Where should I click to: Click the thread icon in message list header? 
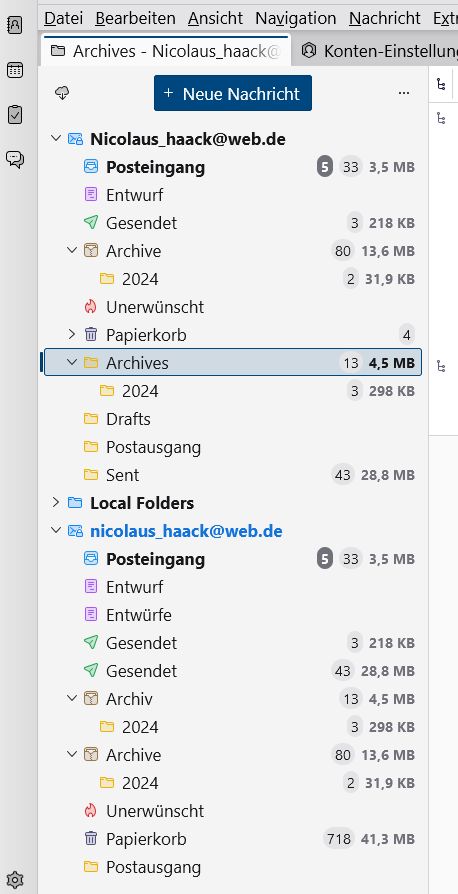tap(440, 85)
